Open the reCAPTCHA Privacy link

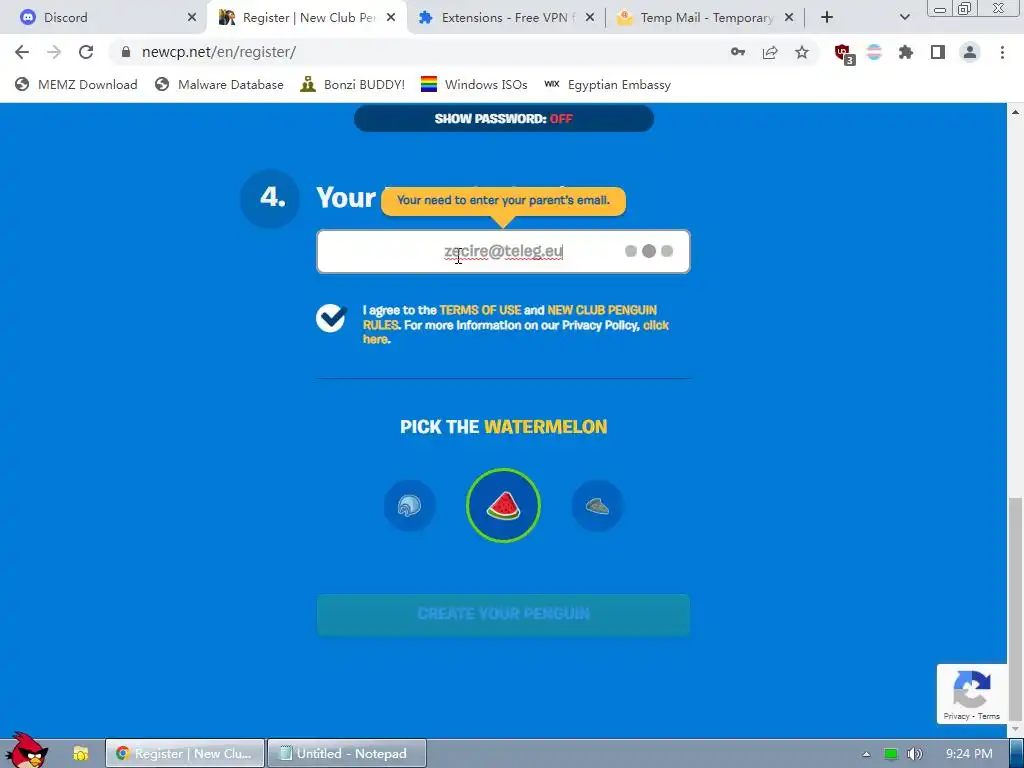click(x=956, y=716)
